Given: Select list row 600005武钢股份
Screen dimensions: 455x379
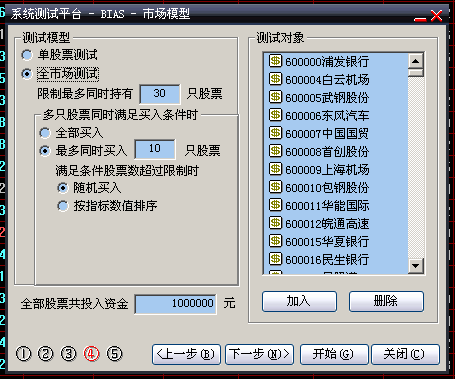Looking at the screenshot, I should tap(336, 97).
